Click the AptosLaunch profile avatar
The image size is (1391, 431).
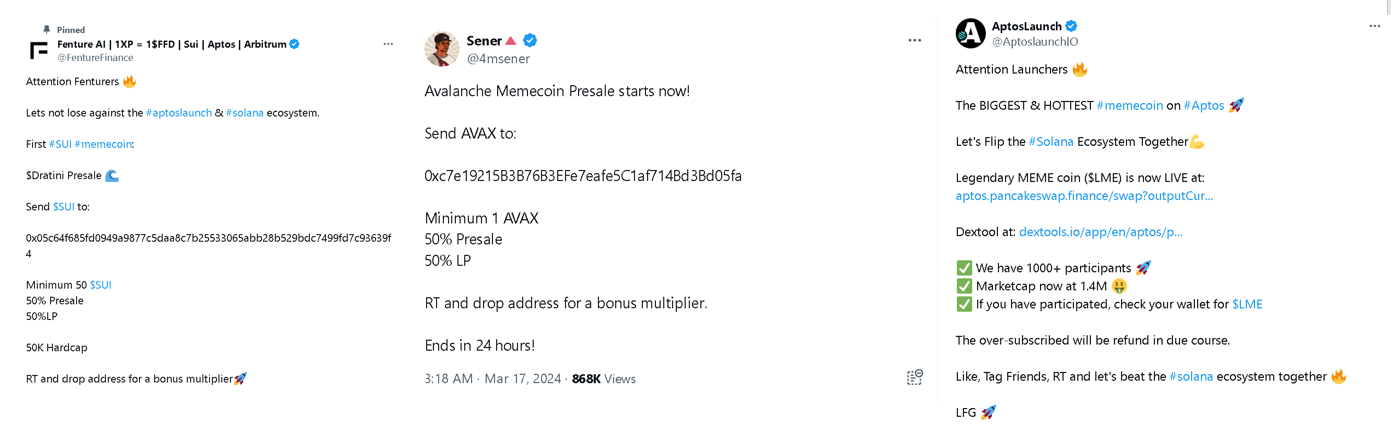pyautogui.click(x=970, y=33)
